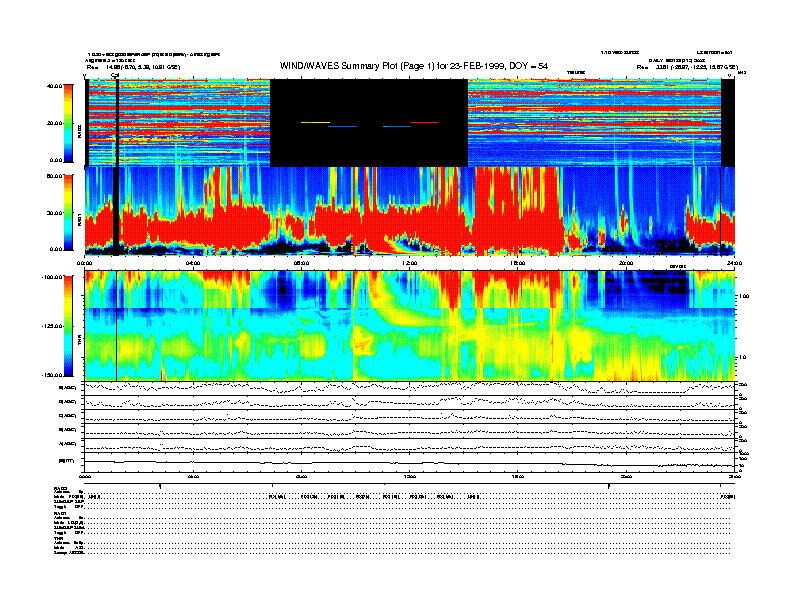Click the black data-gap block in the RAD2 spectrogram

point(369,123)
